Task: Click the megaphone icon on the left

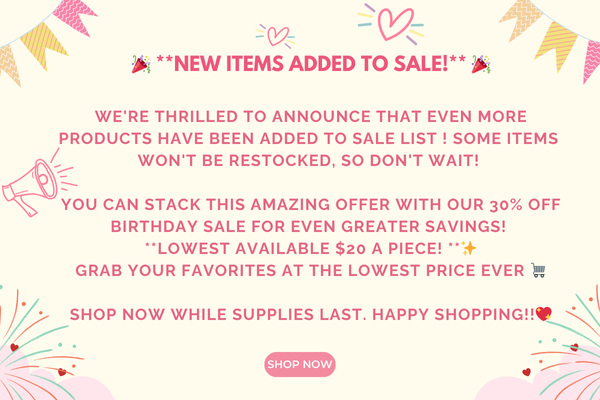Action: [38, 183]
